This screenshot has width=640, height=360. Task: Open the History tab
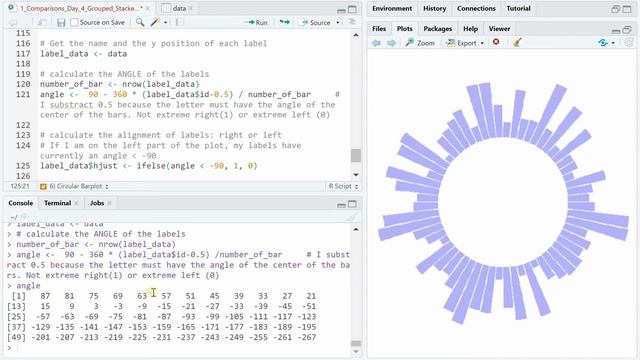click(434, 8)
